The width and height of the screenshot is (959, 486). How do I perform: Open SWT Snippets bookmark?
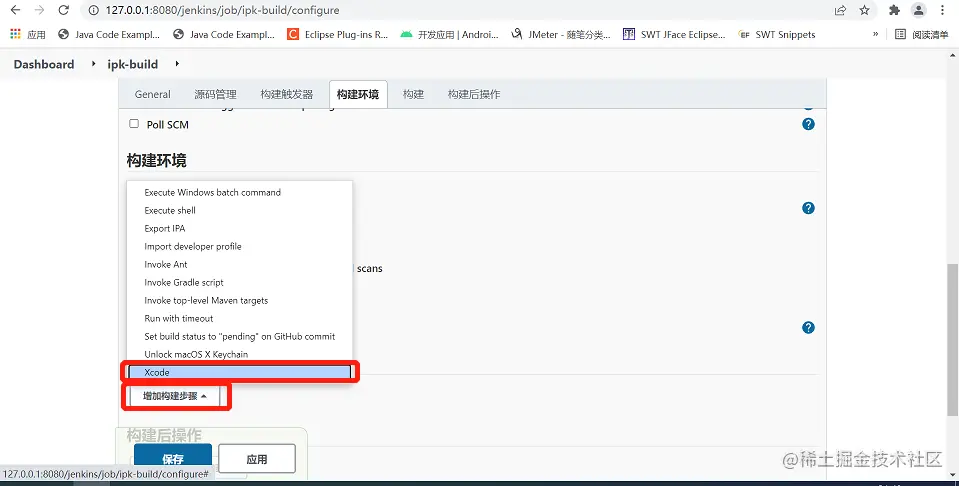777,35
